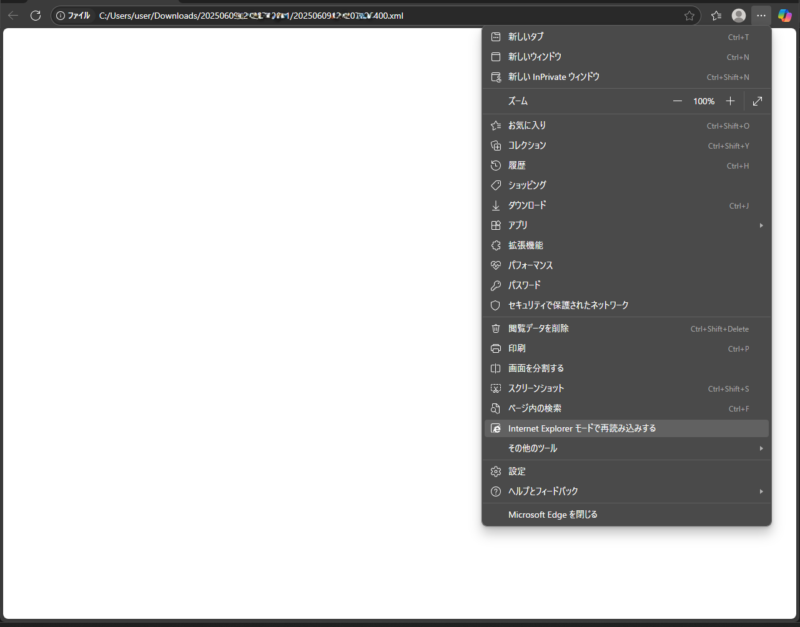The height and width of the screenshot is (627, 800).
Task: Click the address bar file path
Action: [x=251, y=16]
